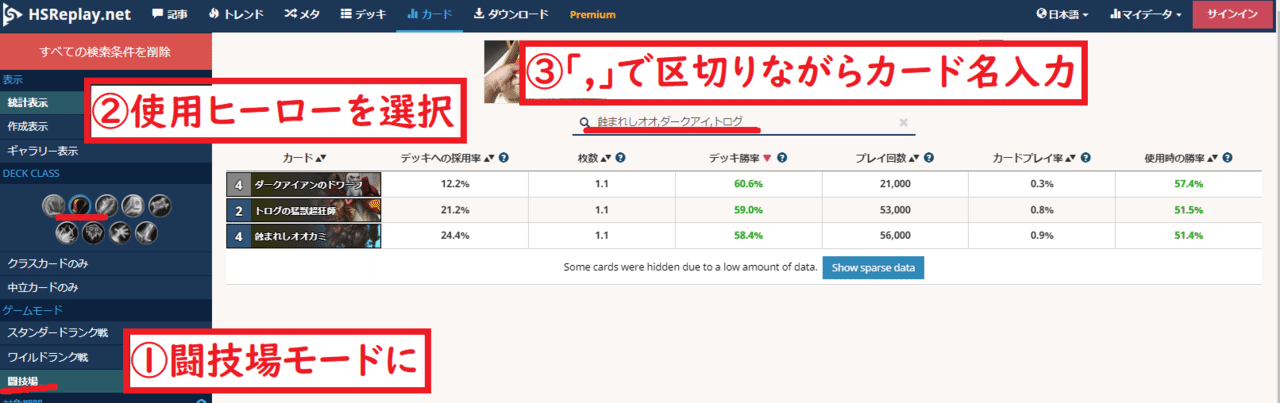Select スタンダードランク戦 game mode
Screen dimensions: 1280x403
(x=106, y=332)
